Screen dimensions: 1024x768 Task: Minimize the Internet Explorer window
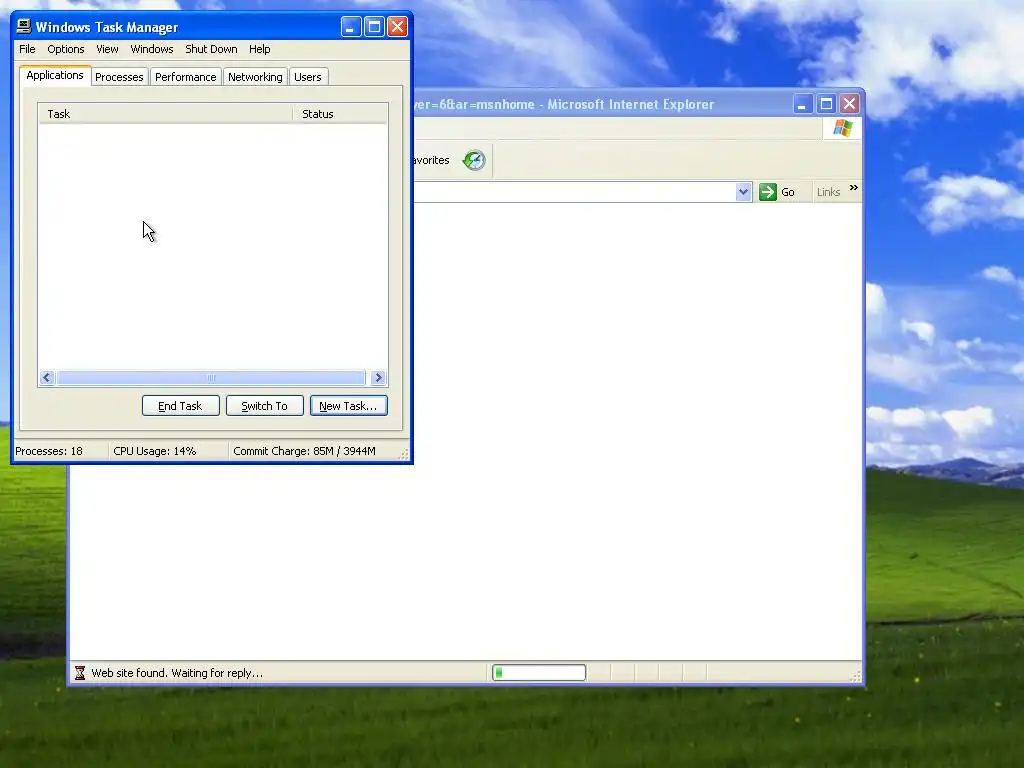pyautogui.click(x=803, y=104)
